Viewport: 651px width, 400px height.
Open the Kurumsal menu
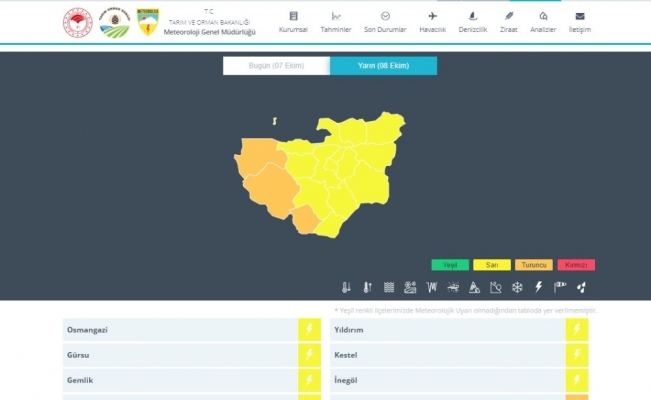tap(293, 22)
